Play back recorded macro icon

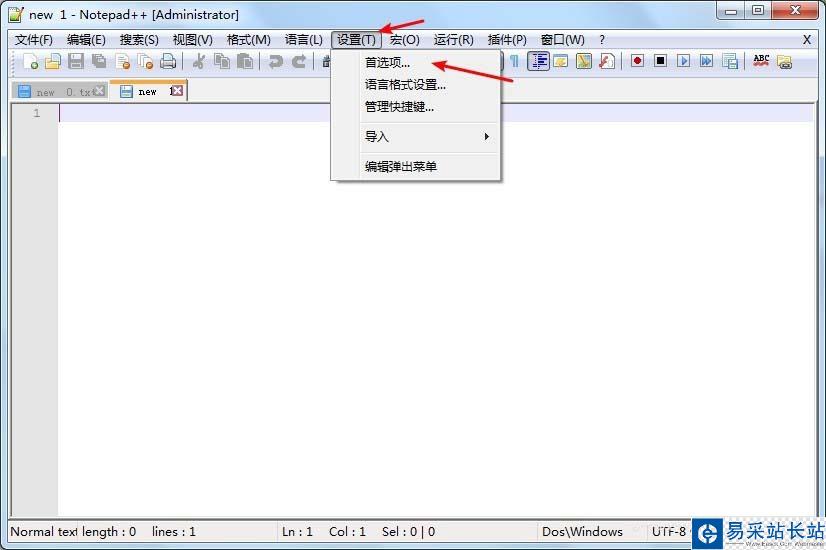(x=684, y=61)
